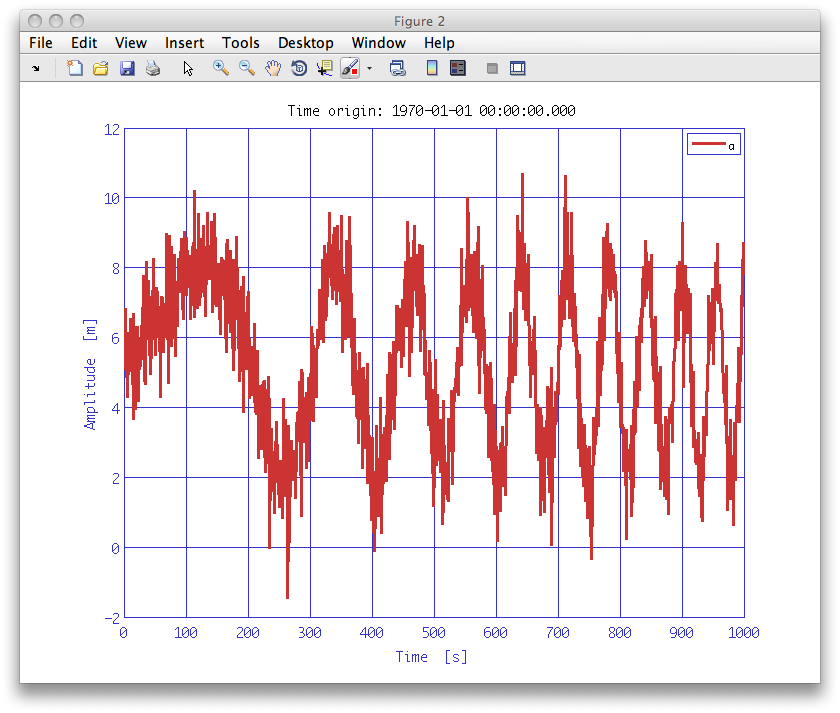
Task: Click the Link Plot toolbar icon
Action: point(398,68)
